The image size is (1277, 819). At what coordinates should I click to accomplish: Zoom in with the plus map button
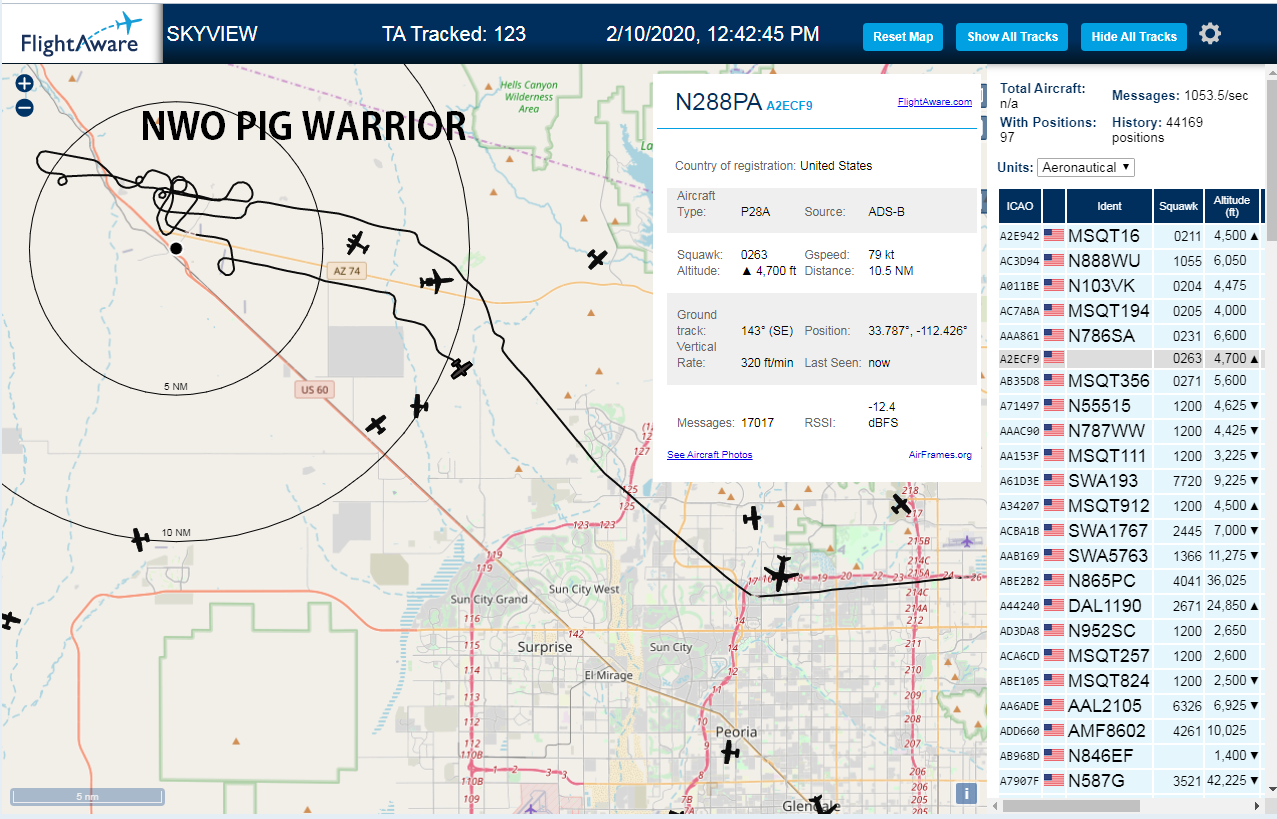pyautogui.click(x=25, y=84)
